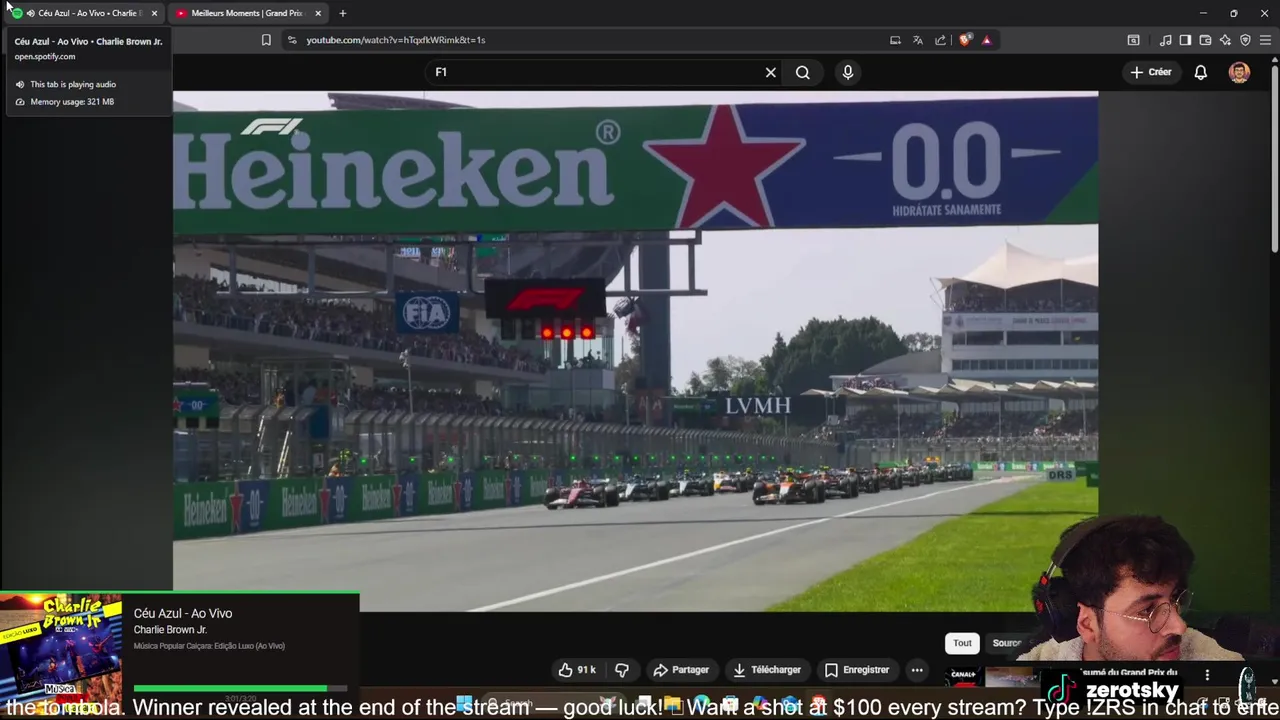Toggle the browser sidebar panel icon

[x=1185, y=40]
